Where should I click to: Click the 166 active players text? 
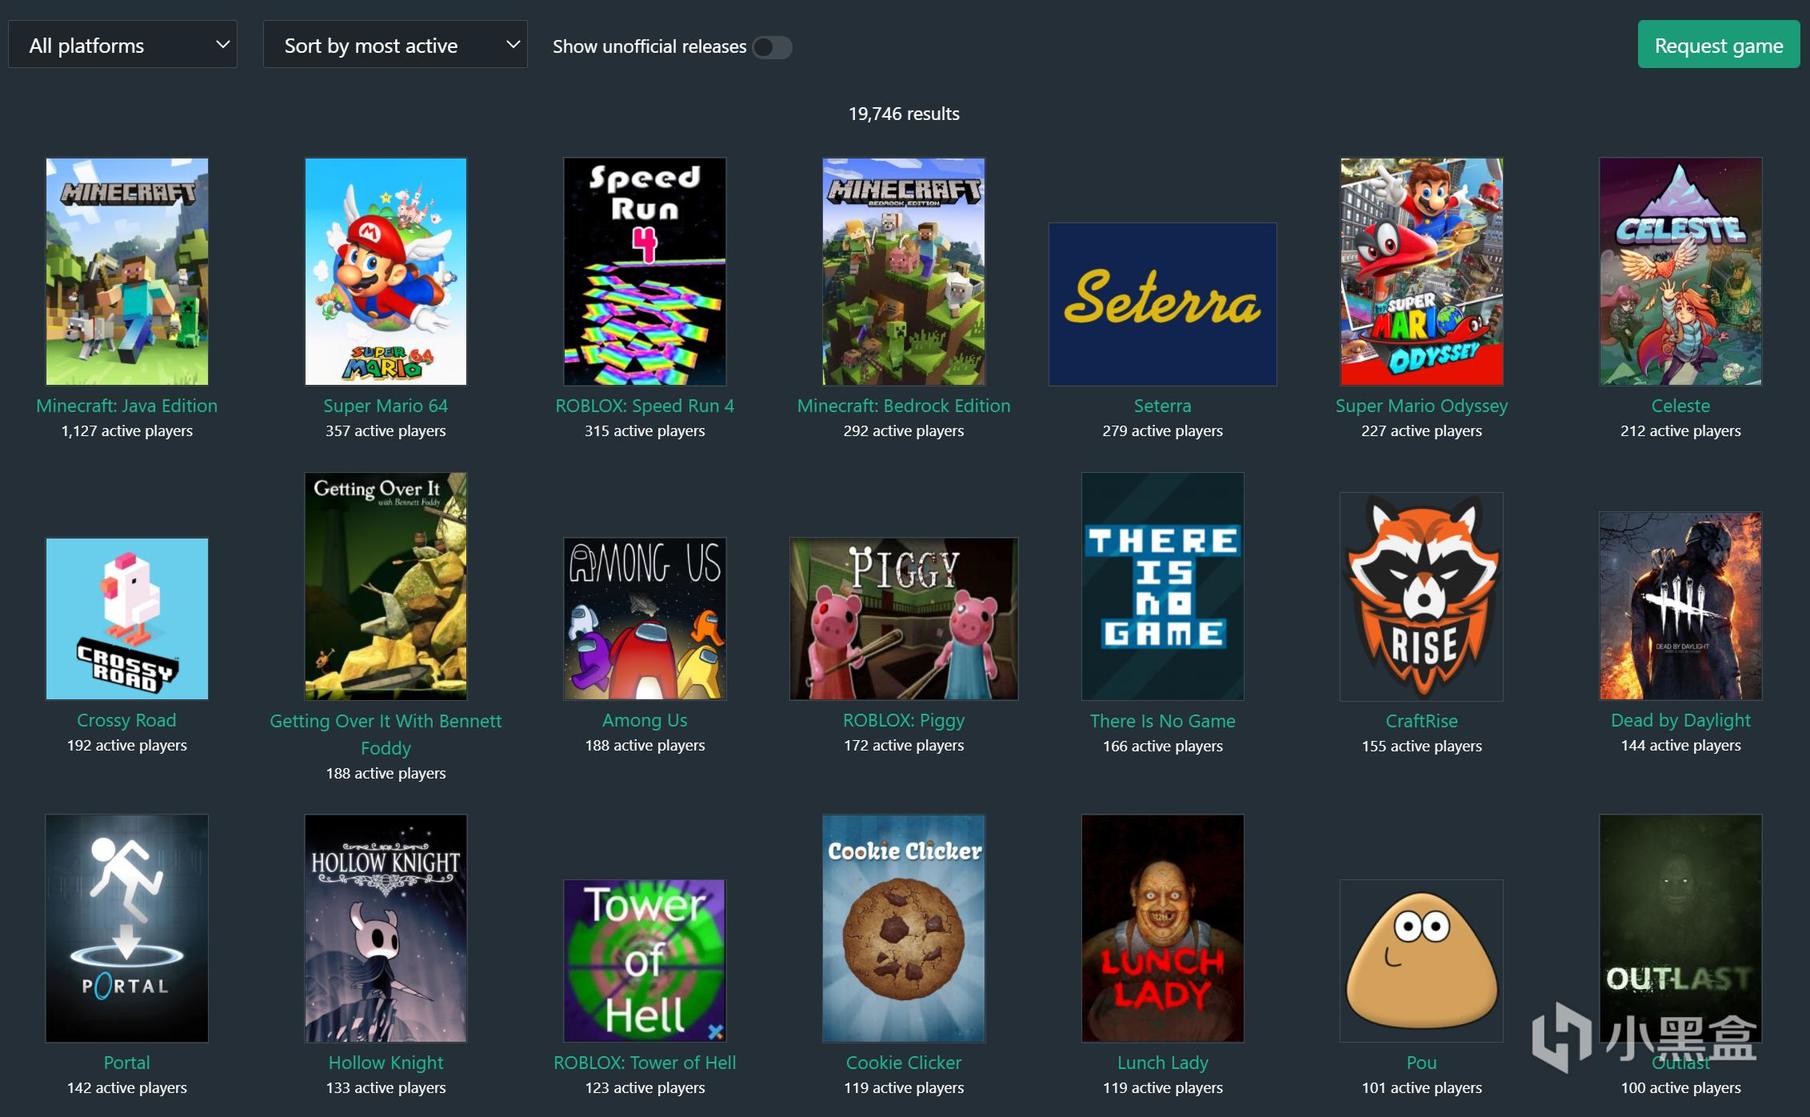point(1163,746)
